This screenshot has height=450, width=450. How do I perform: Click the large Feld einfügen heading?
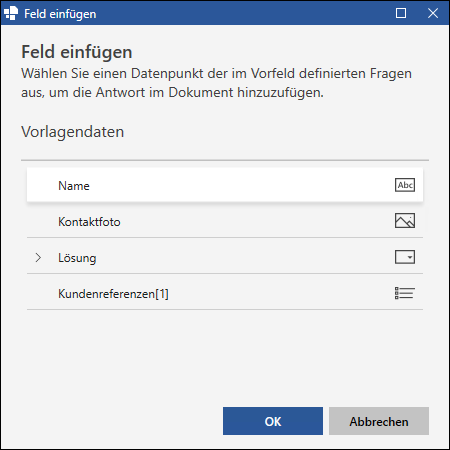pos(77,52)
